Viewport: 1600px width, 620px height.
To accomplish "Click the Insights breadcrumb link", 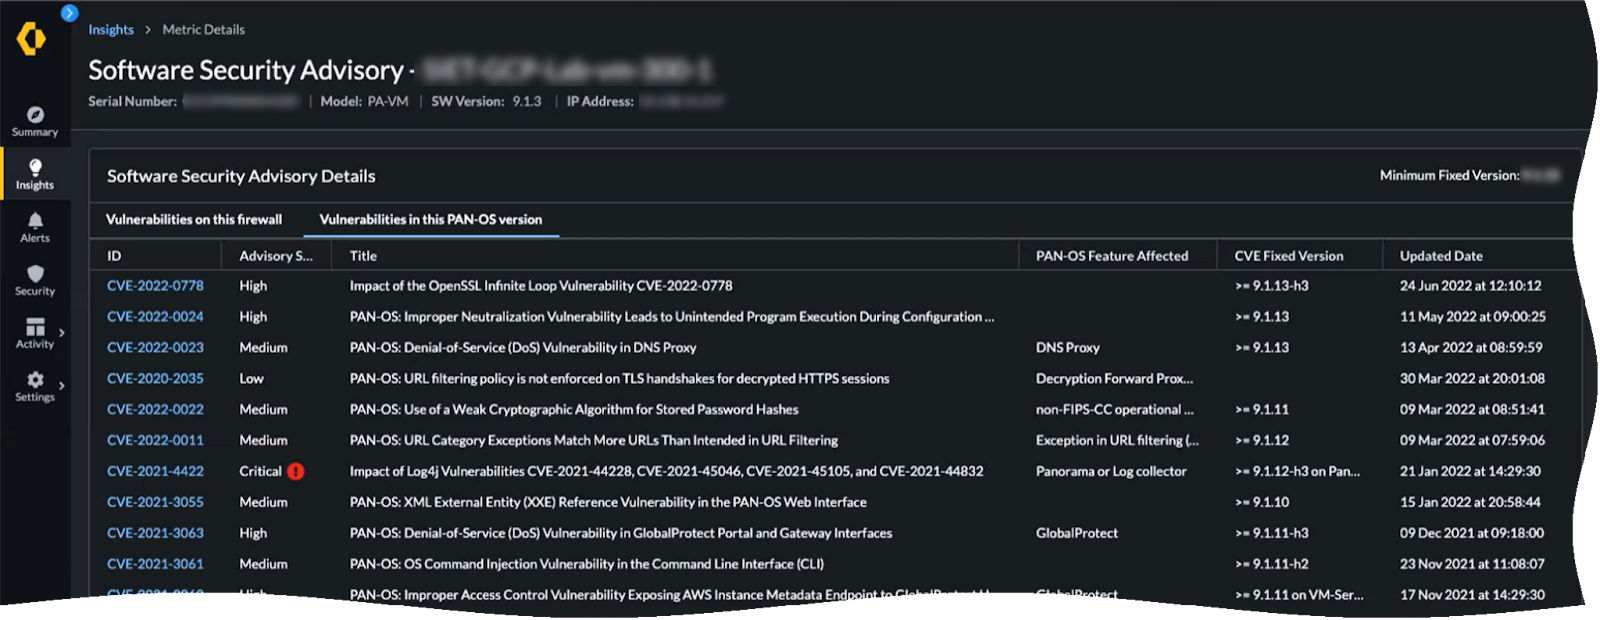I will [x=110, y=30].
